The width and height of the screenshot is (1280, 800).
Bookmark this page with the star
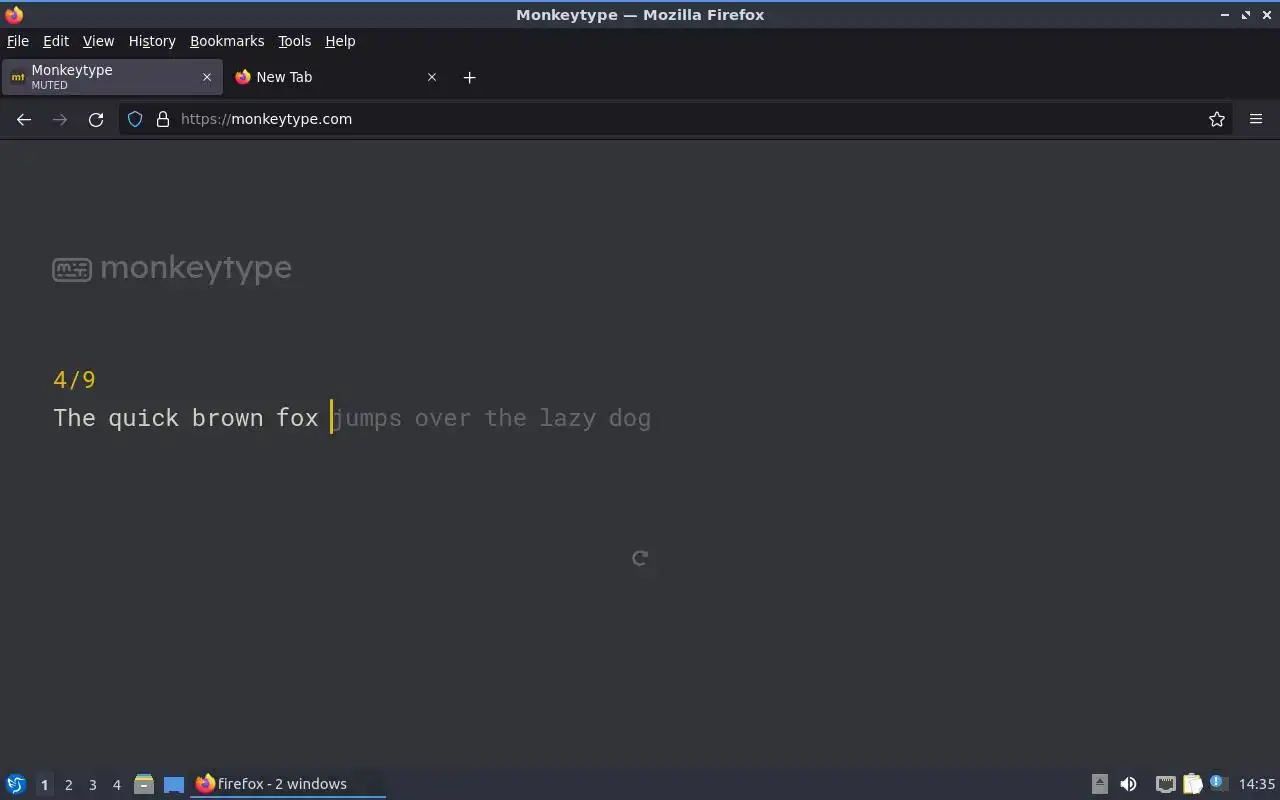coord(1217,119)
